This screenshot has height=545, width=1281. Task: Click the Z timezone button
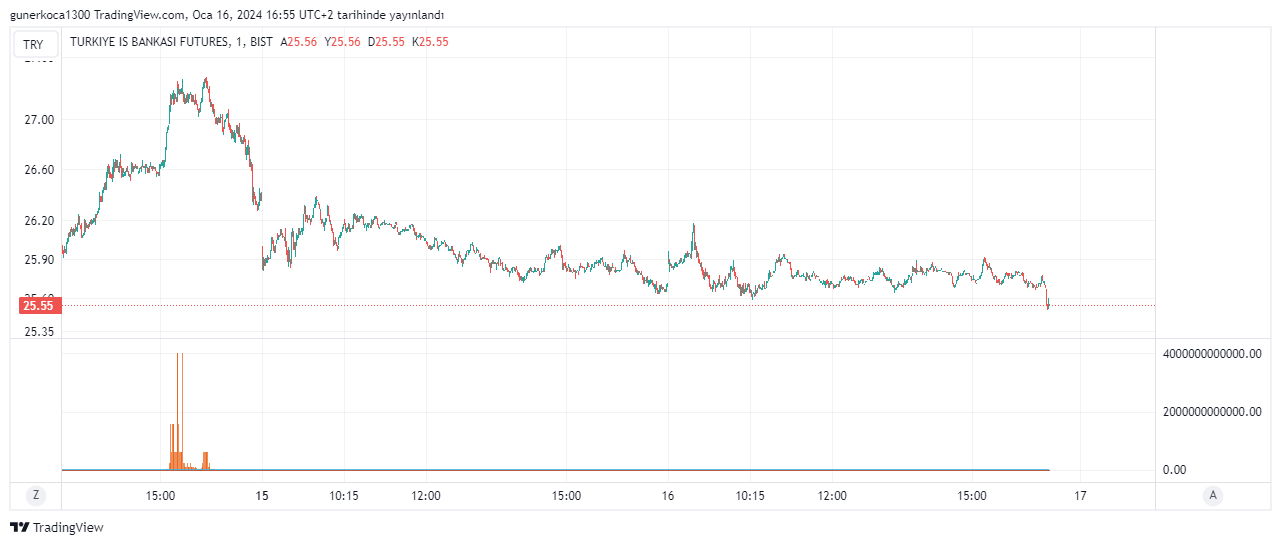(x=36, y=495)
